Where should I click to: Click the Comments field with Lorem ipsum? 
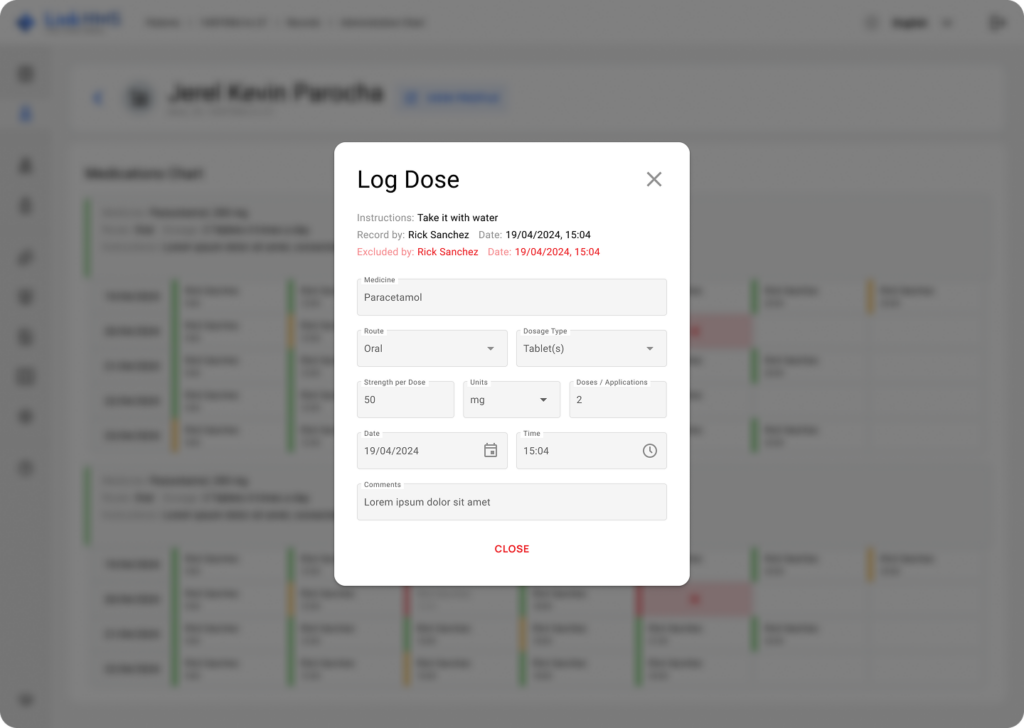click(511, 502)
